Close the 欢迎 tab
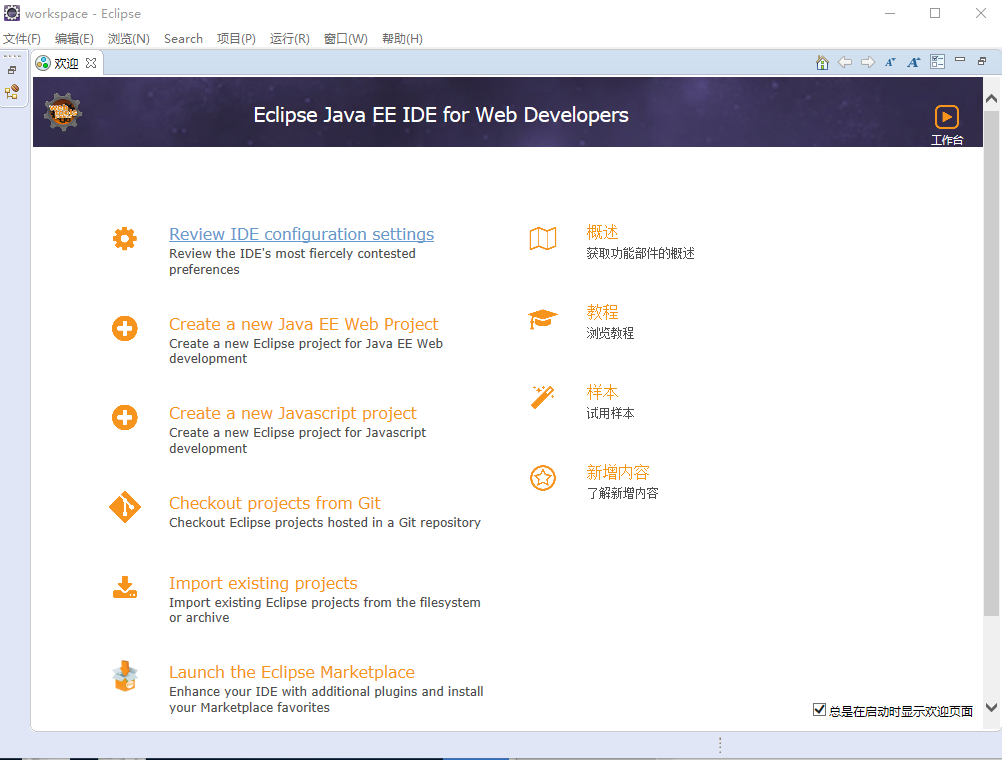The width and height of the screenshot is (1002, 760). 91,63
